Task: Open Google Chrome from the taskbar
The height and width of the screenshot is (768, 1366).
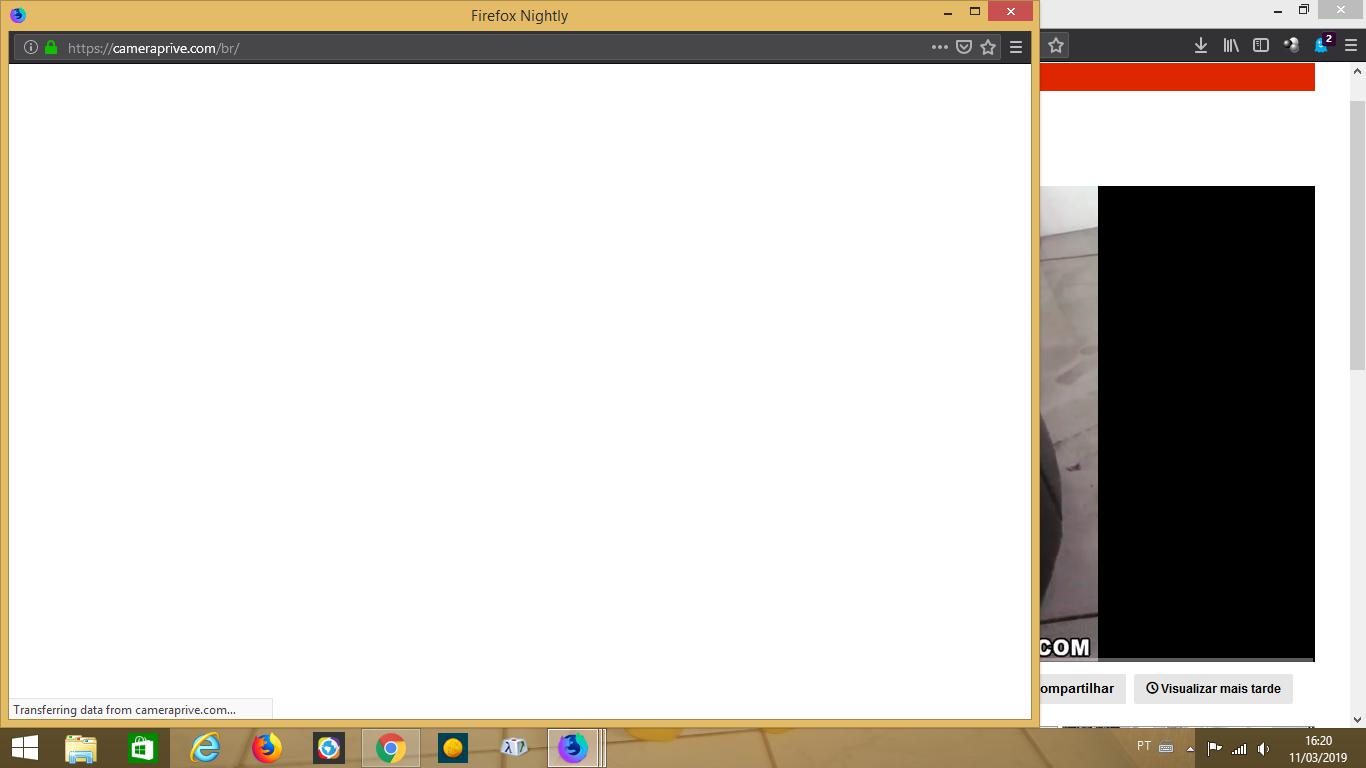Action: point(390,748)
